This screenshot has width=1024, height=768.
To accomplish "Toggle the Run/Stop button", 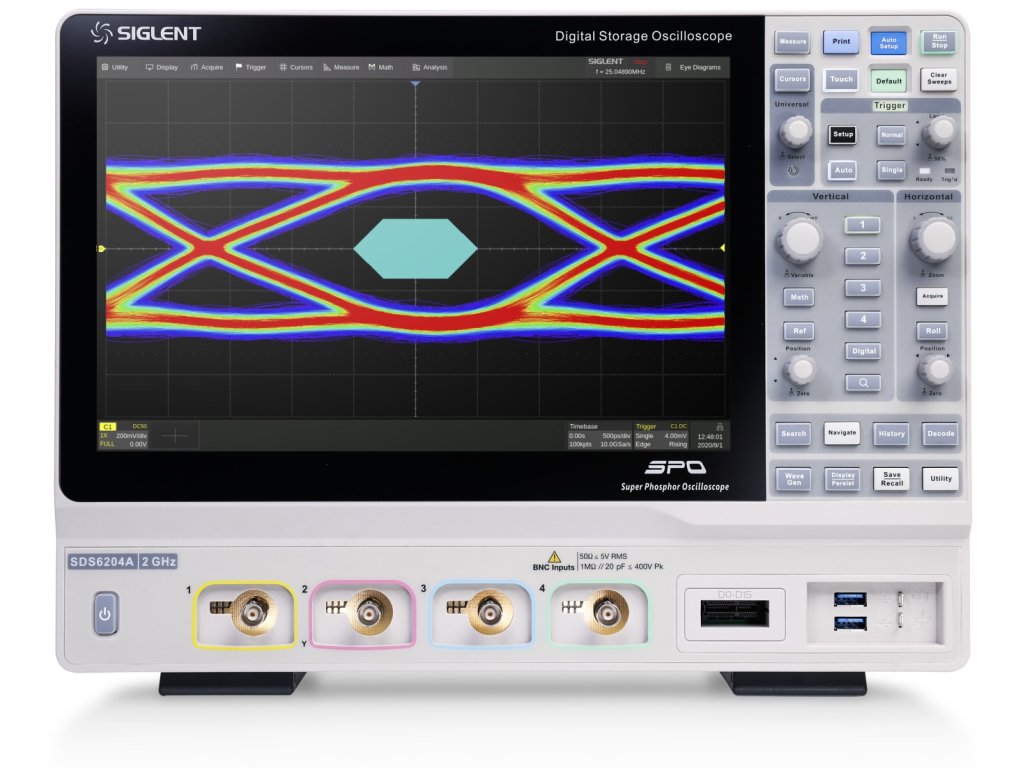I will coord(939,41).
